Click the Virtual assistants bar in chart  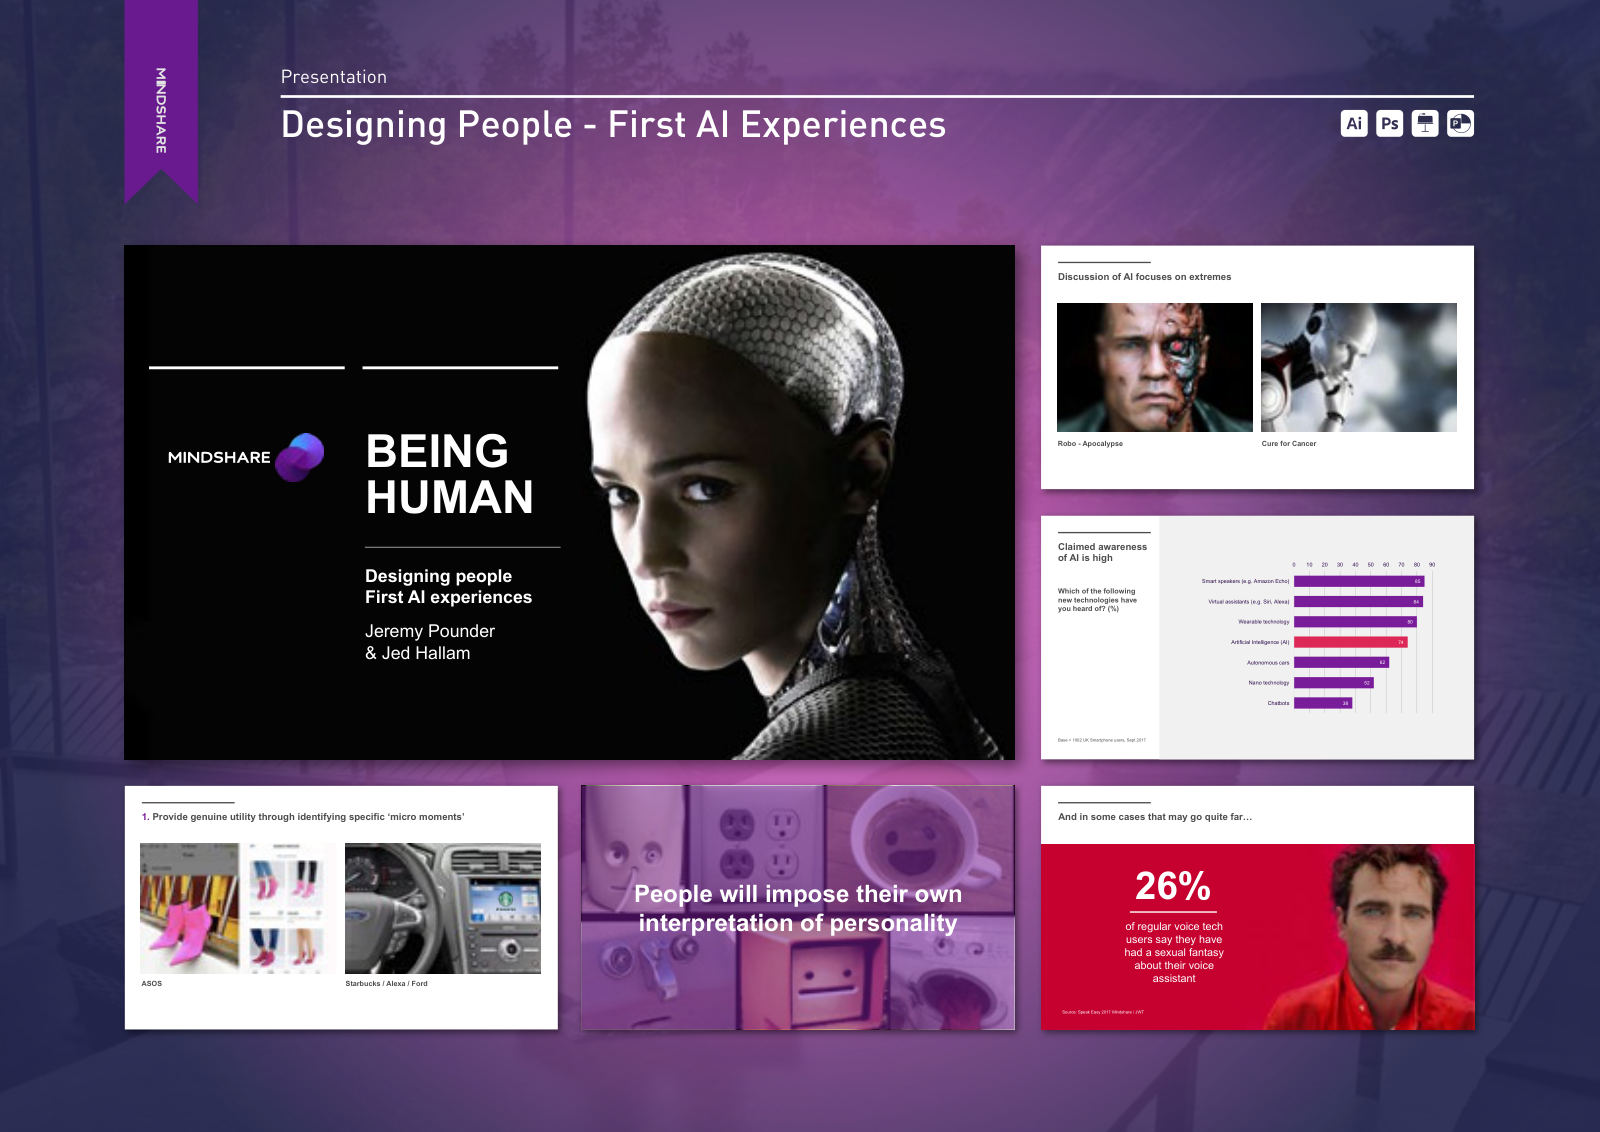[1358, 601]
